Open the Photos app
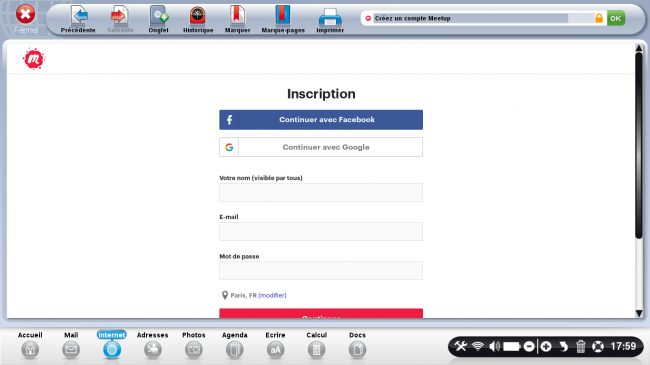Image resolution: width=650 pixels, height=365 pixels. click(194, 345)
